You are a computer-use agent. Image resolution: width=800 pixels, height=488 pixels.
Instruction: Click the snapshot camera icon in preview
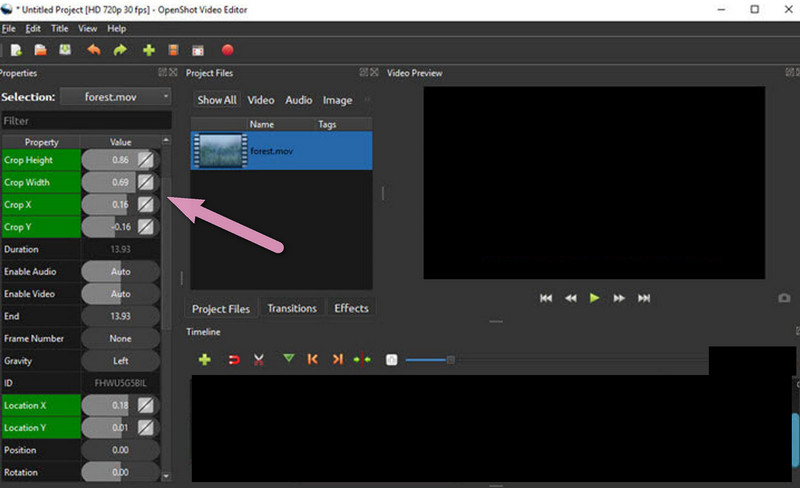click(784, 298)
